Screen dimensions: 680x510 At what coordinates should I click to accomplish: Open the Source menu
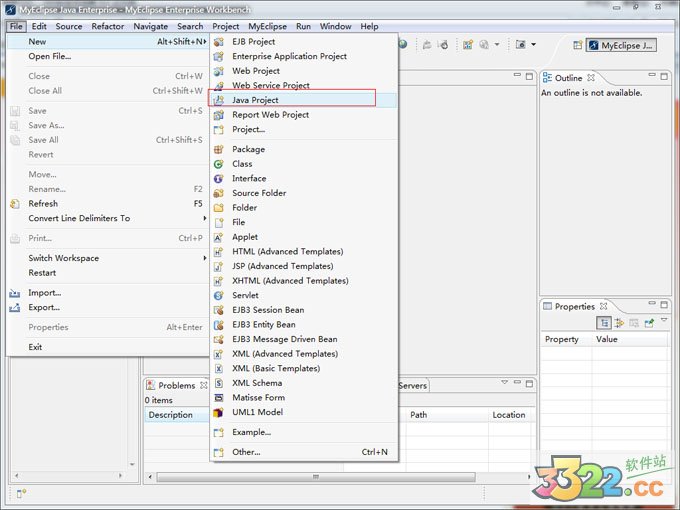[69, 26]
